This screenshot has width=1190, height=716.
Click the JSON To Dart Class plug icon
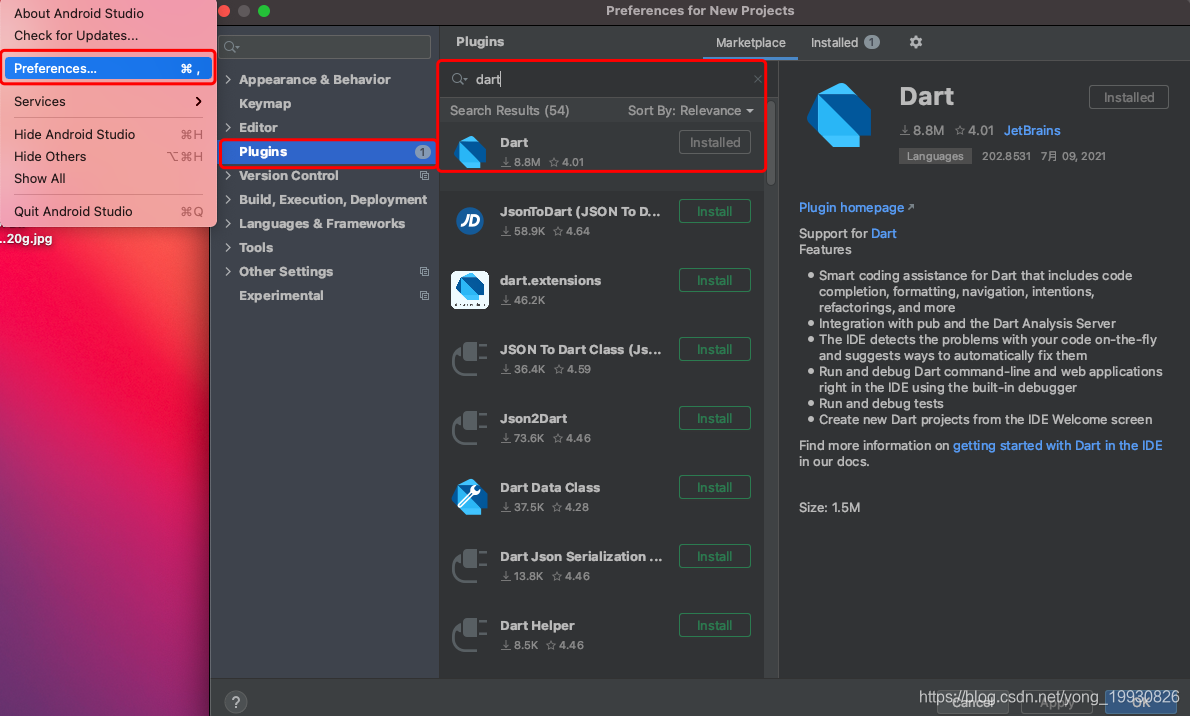click(470, 359)
